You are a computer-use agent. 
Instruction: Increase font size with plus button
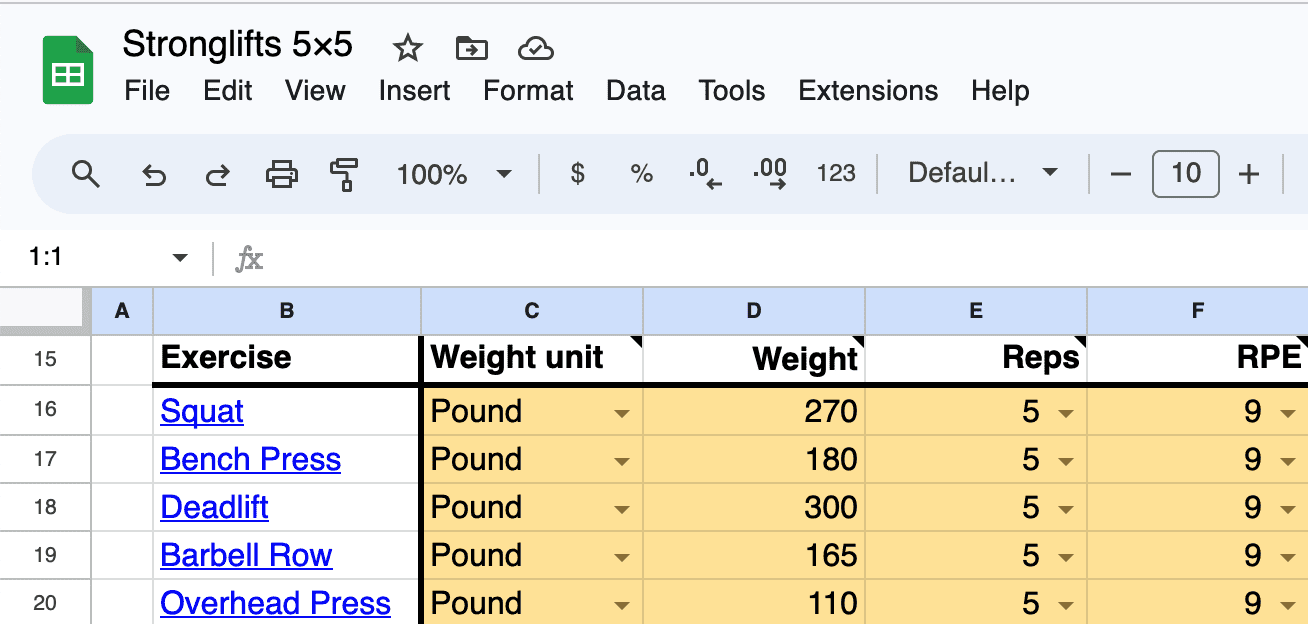[x=1249, y=175]
